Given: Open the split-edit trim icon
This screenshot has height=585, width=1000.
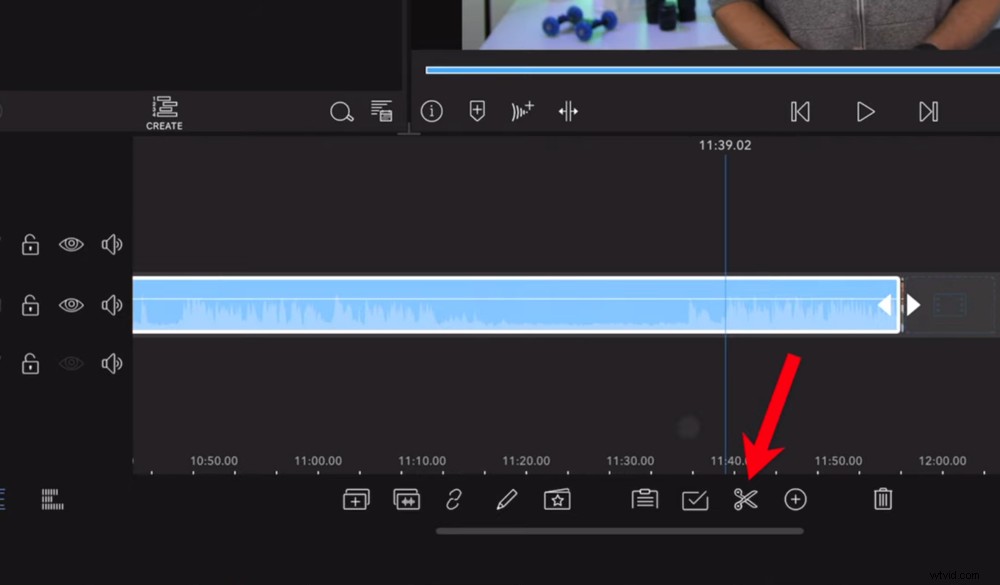Looking at the screenshot, I should [x=568, y=111].
